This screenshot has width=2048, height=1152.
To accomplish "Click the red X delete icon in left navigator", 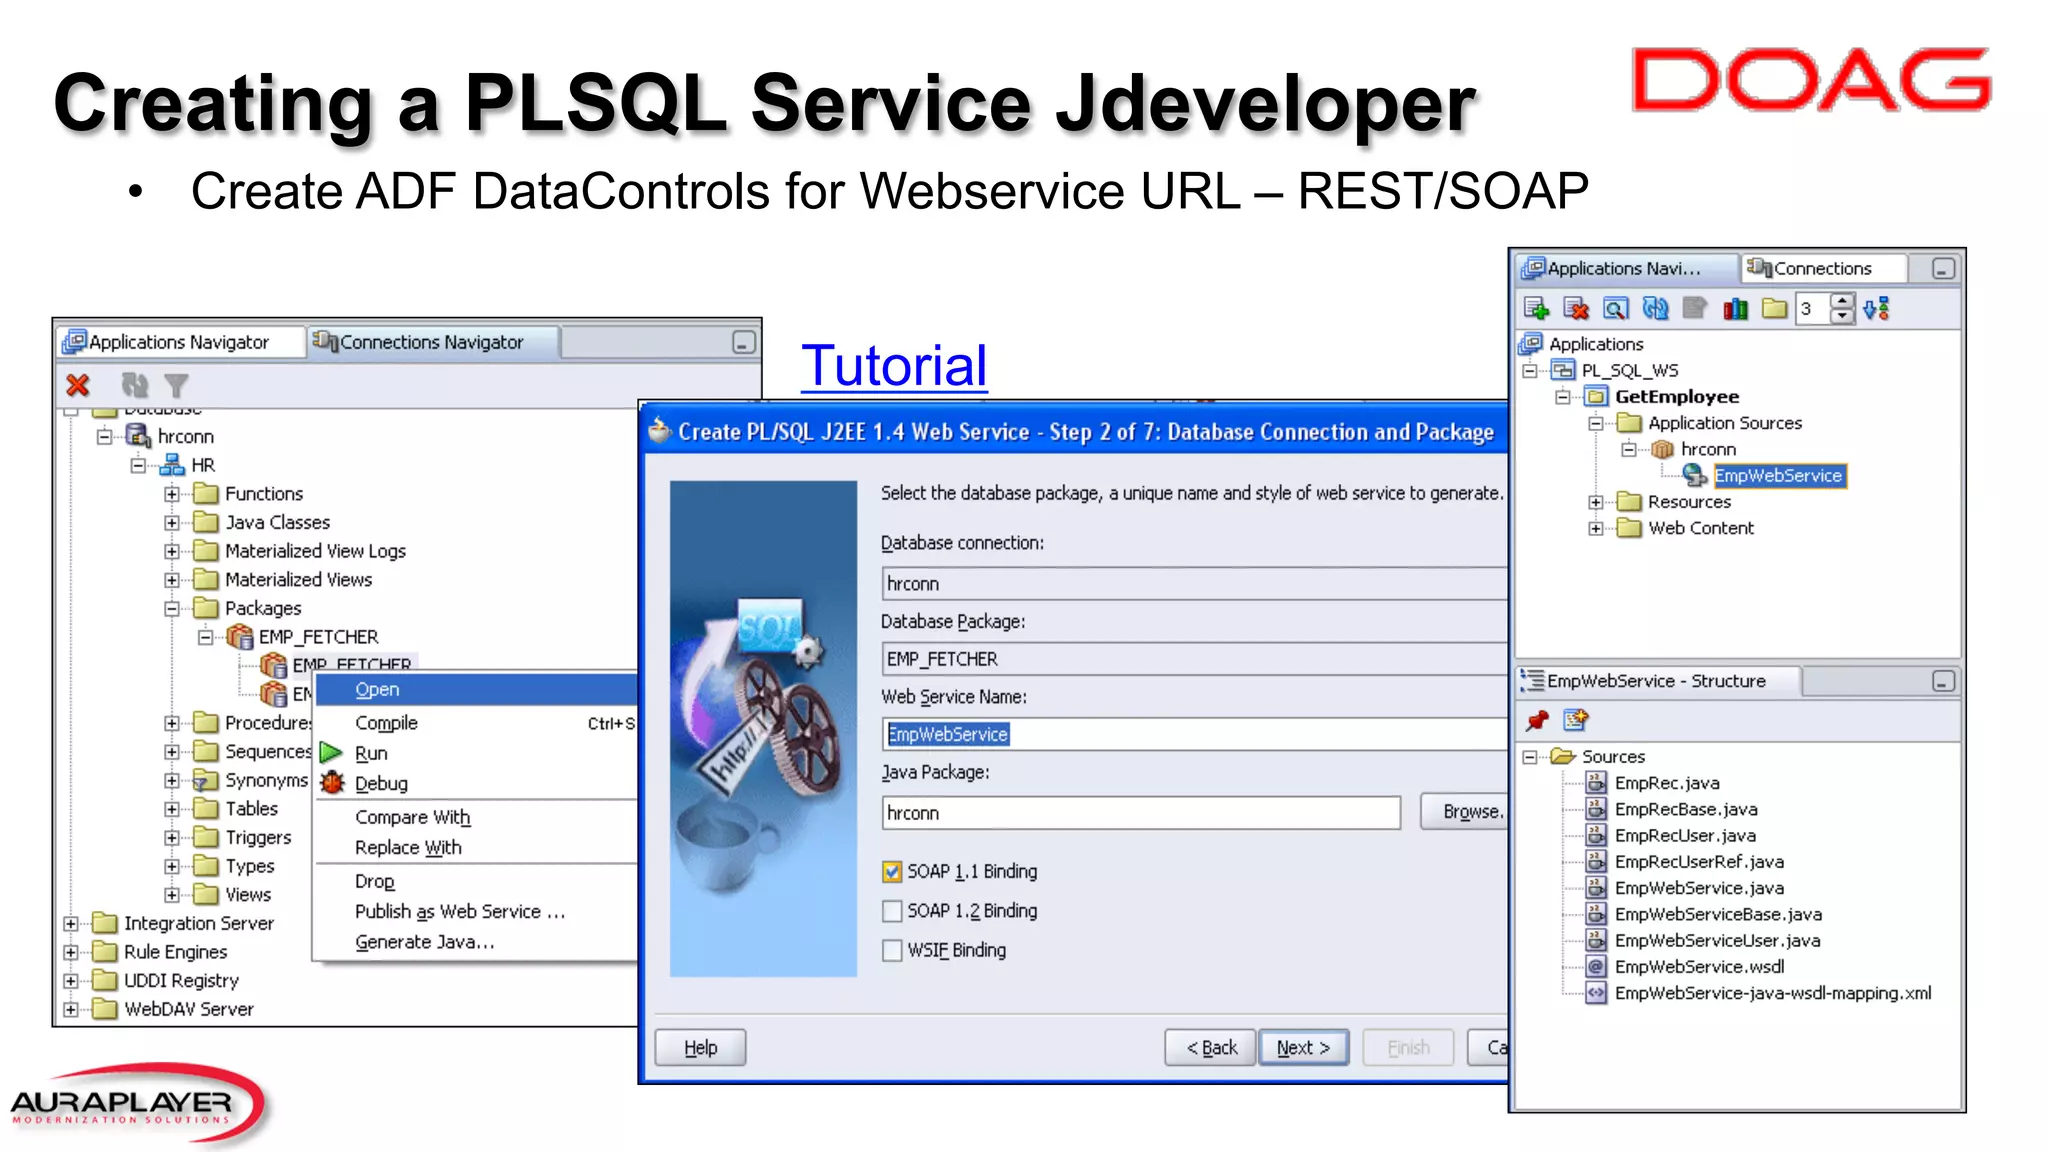I will click(78, 385).
